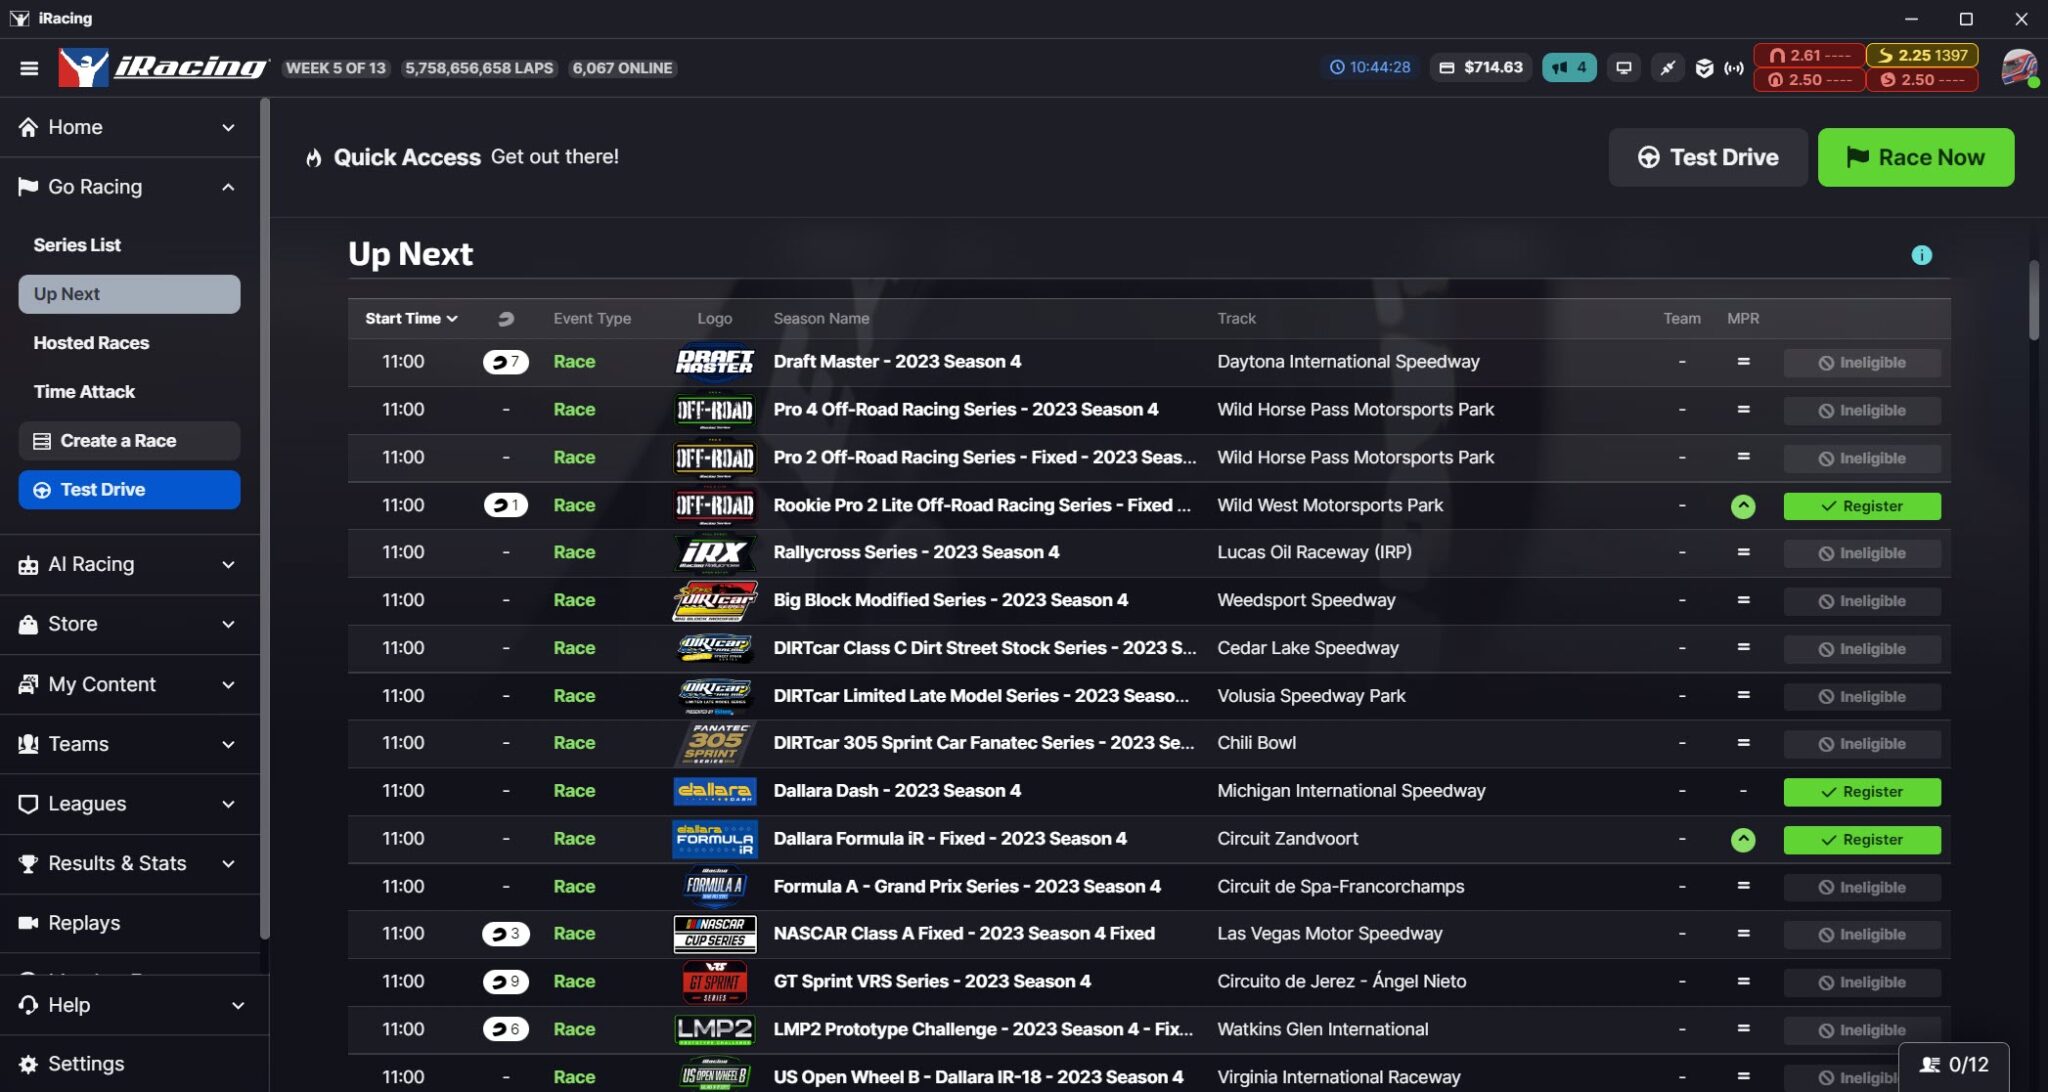Select Time Attack menu item
The image size is (2048, 1092).
pyautogui.click(x=84, y=392)
